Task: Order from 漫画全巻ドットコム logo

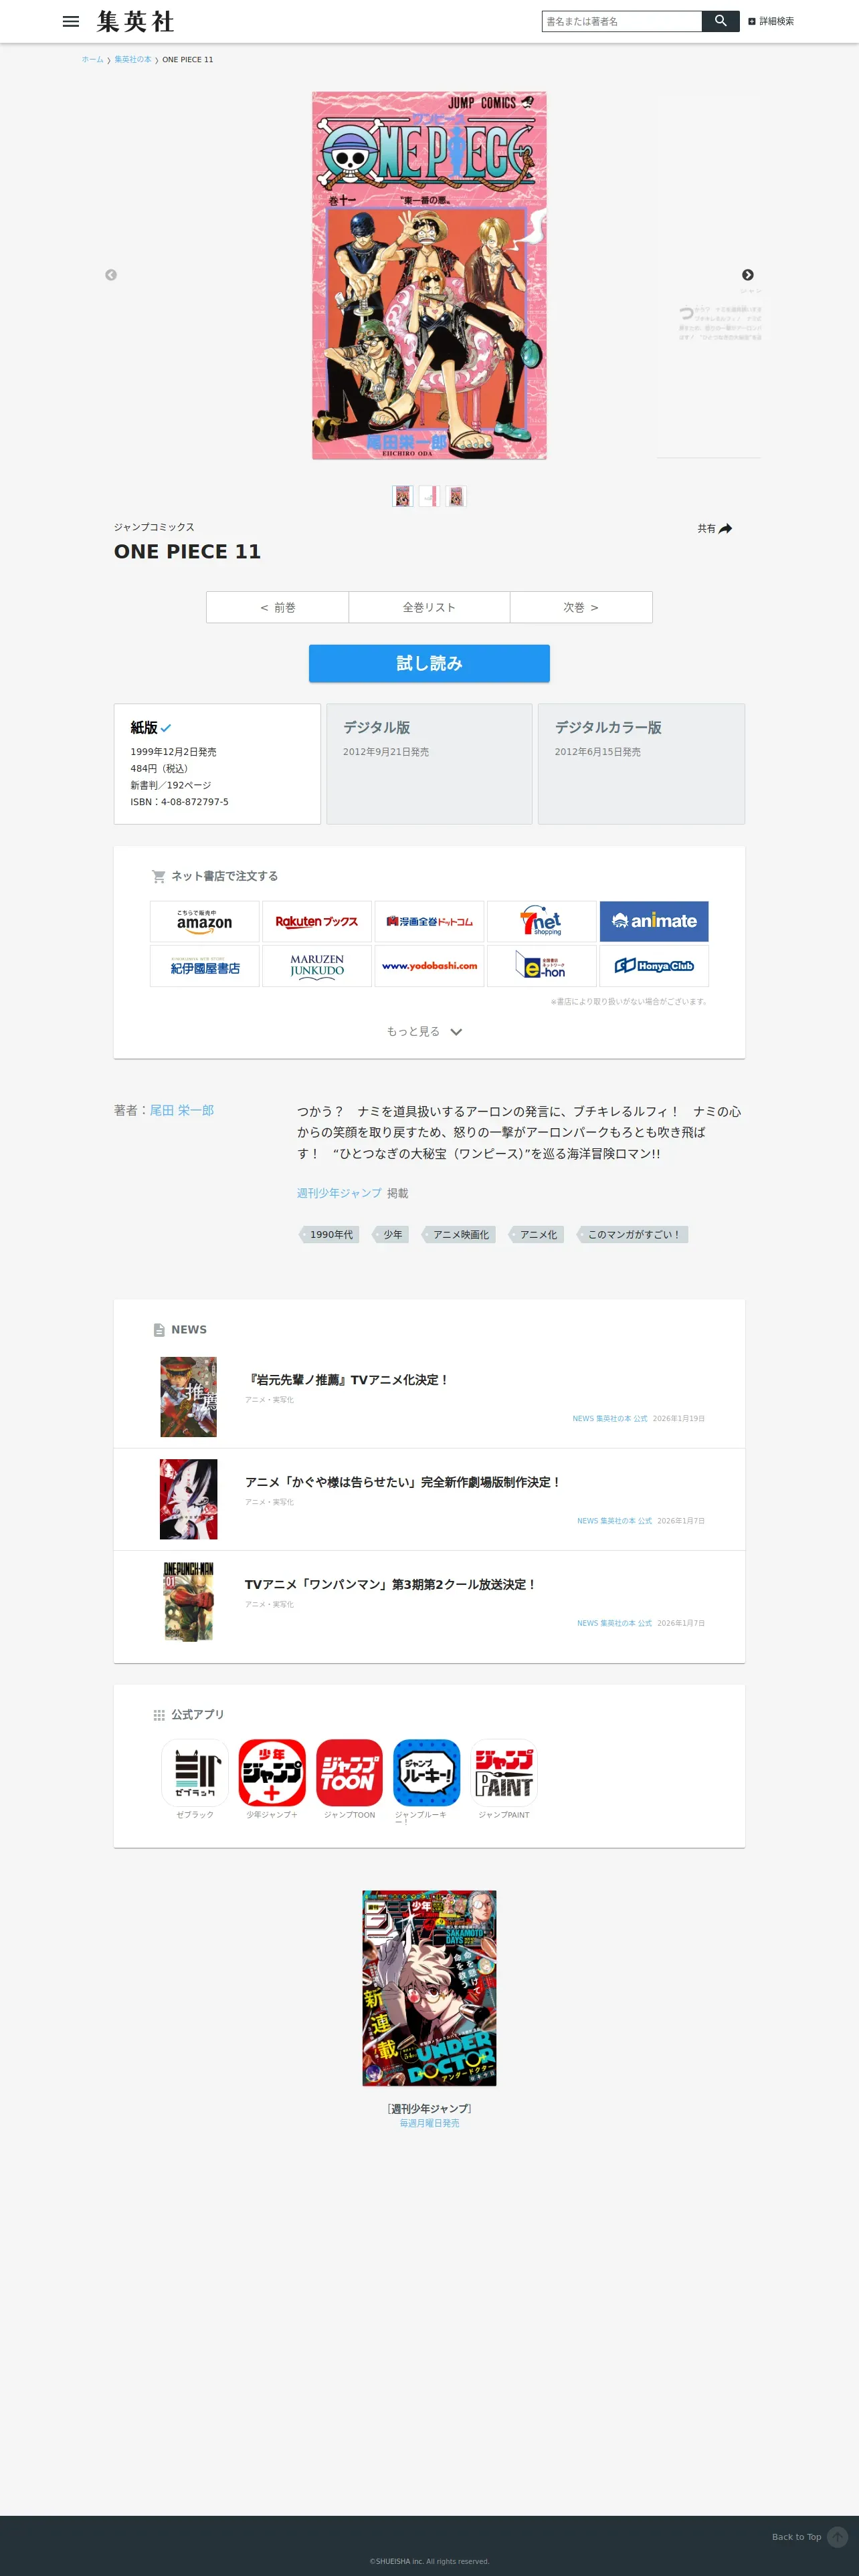Action: click(x=429, y=921)
